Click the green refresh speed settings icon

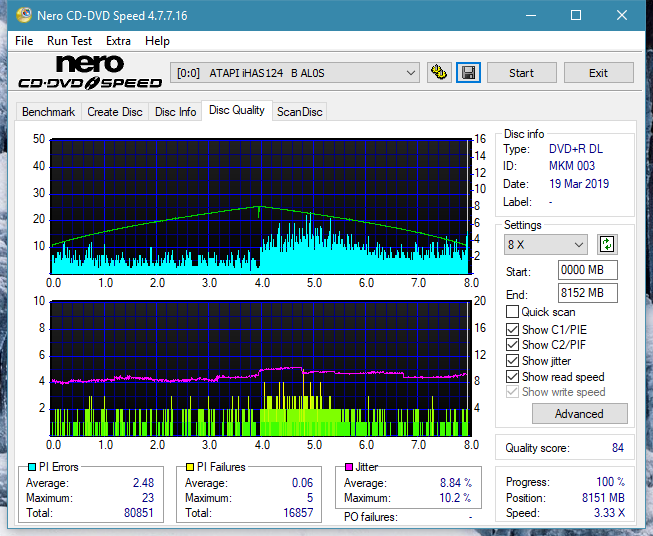[607, 244]
